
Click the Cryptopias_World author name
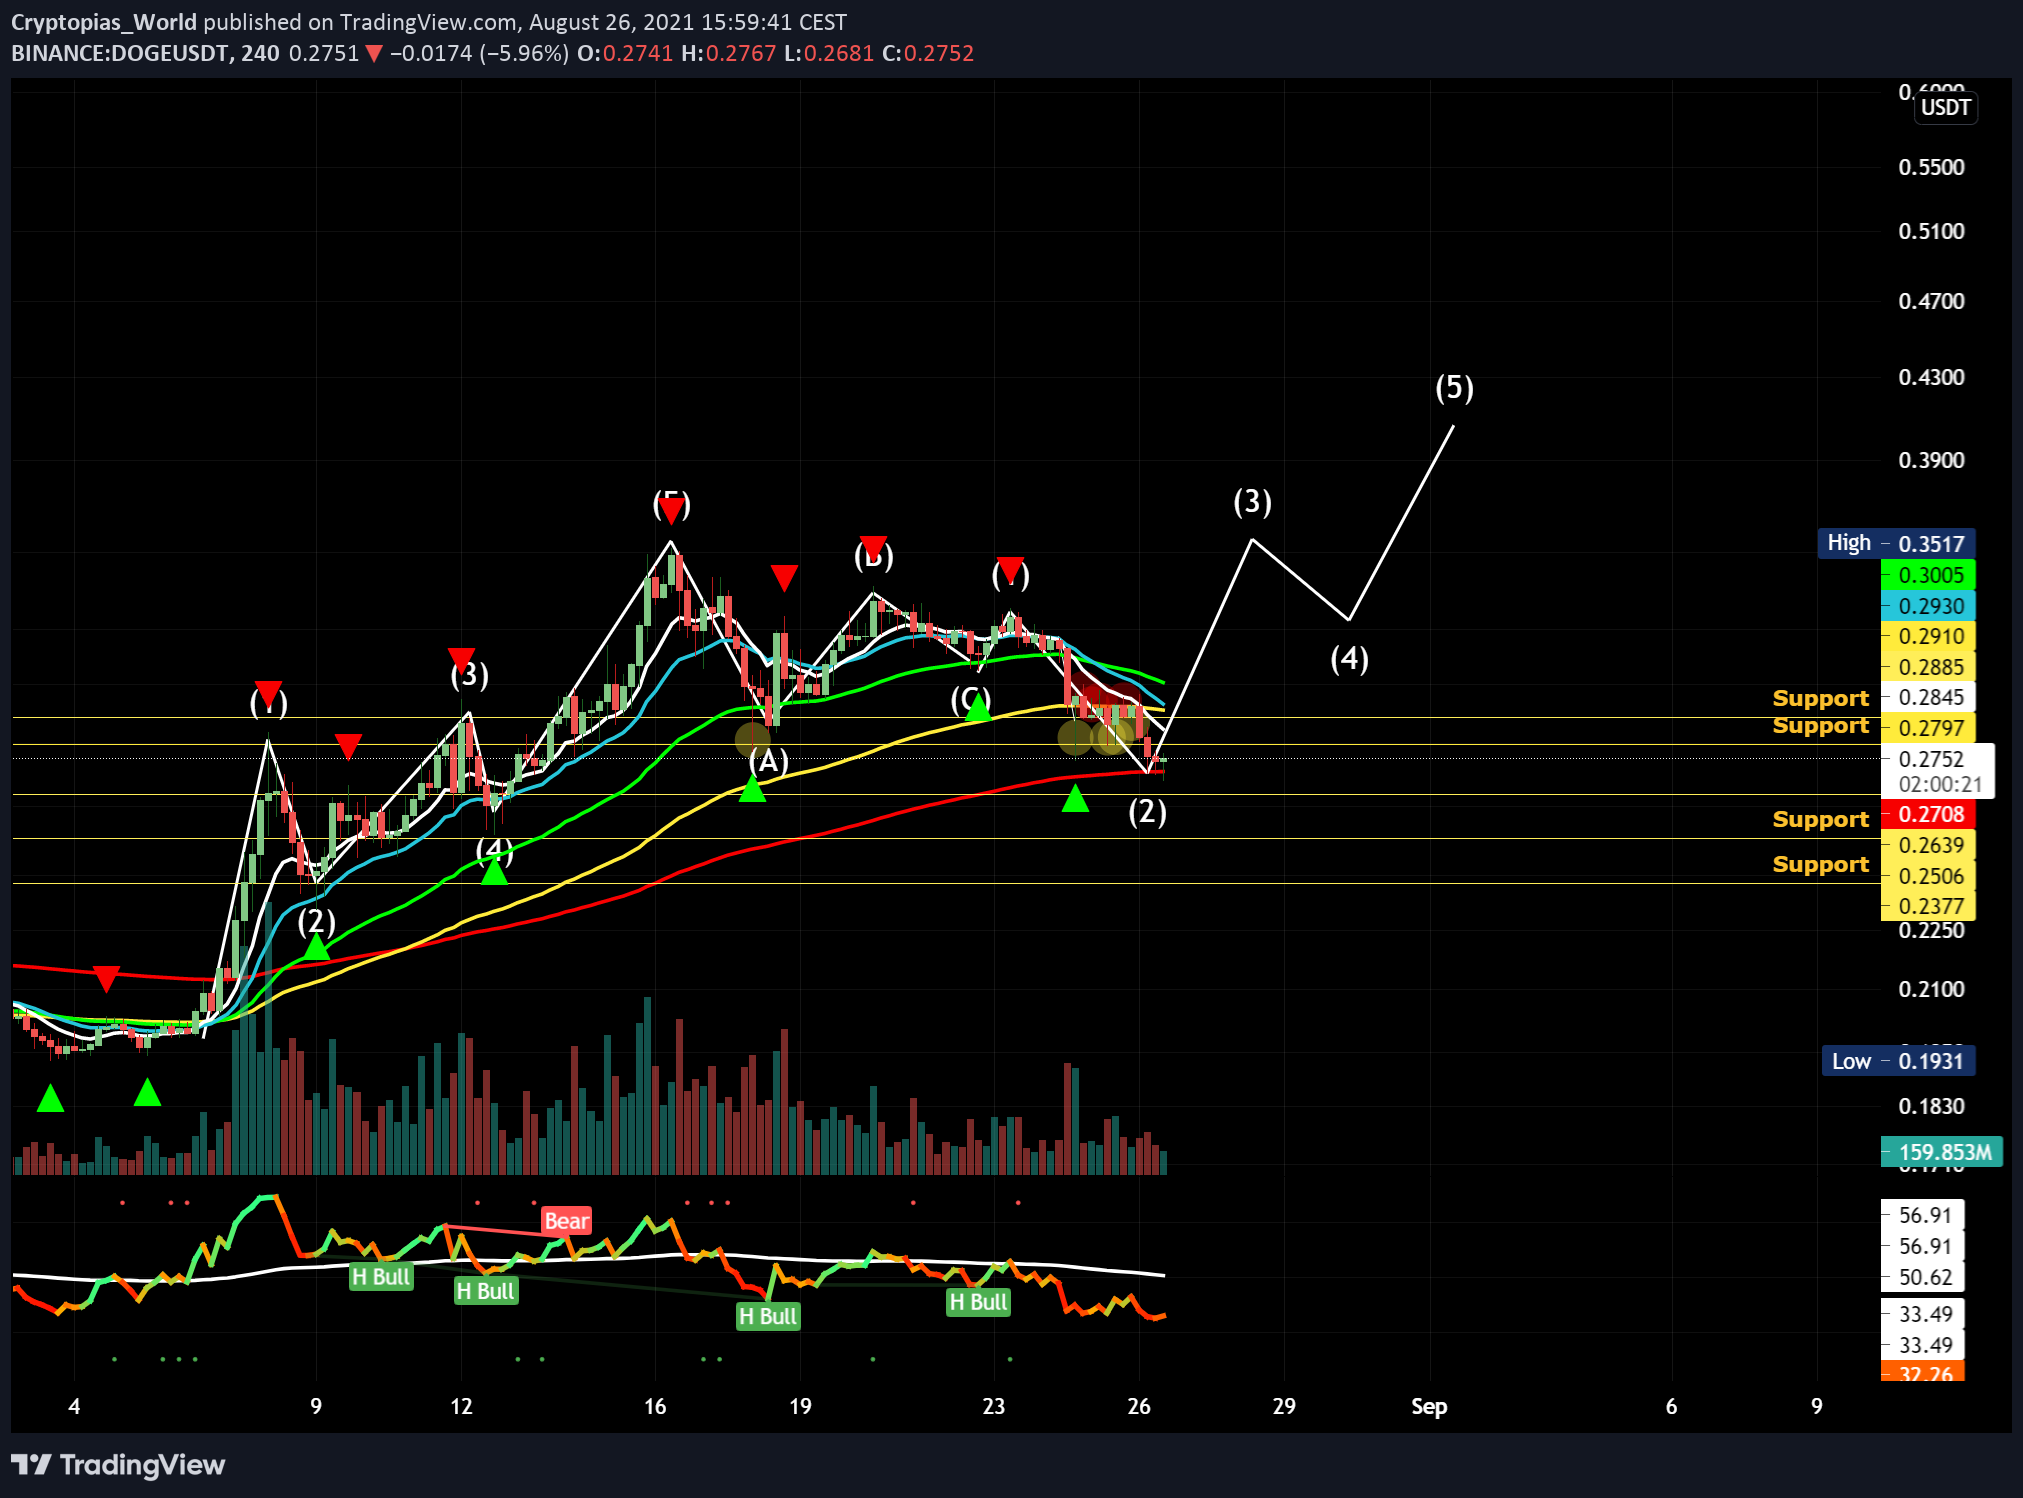tap(104, 22)
